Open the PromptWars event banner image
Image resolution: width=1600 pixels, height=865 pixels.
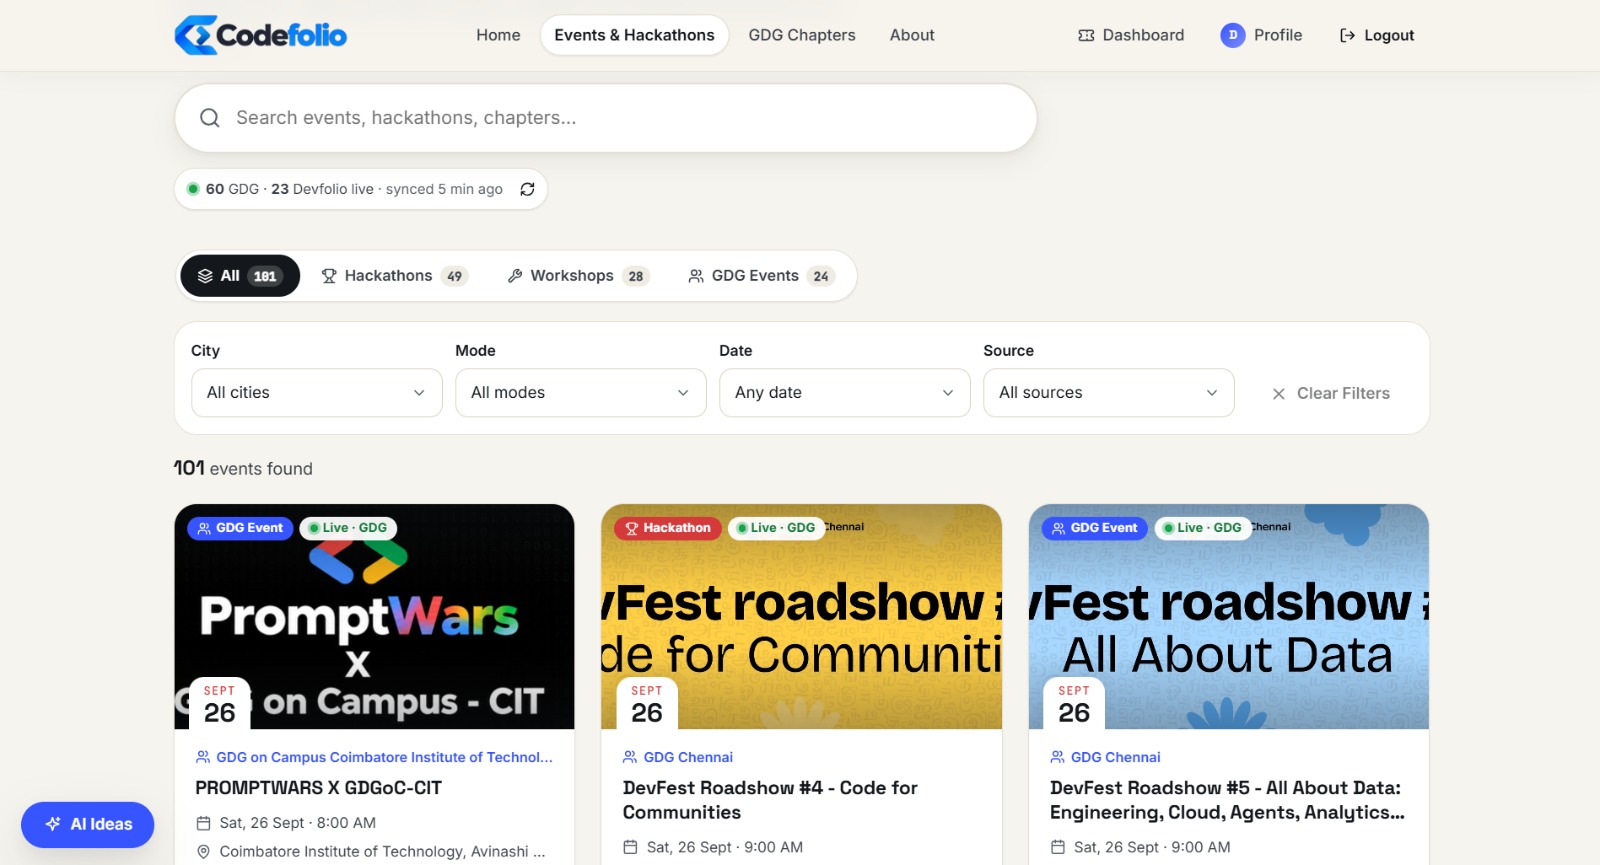pos(374,616)
